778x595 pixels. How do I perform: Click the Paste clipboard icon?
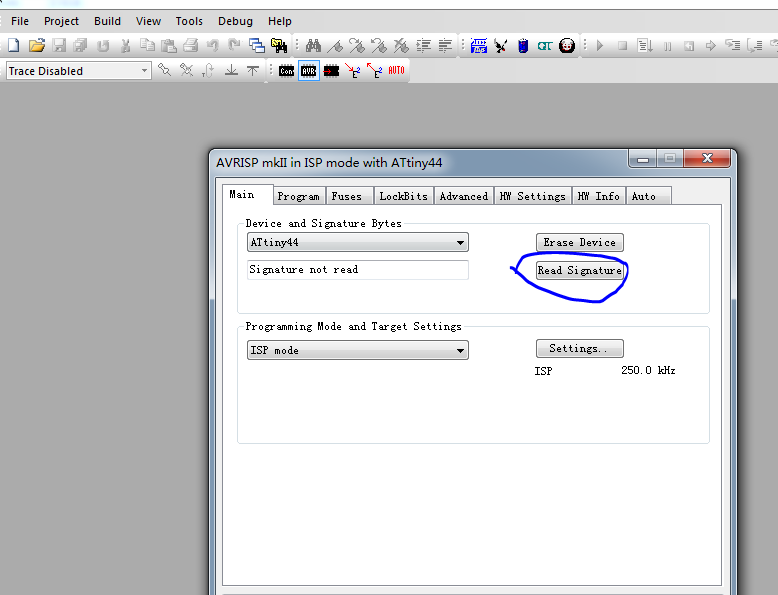pyautogui.click(x=169, y=46)
